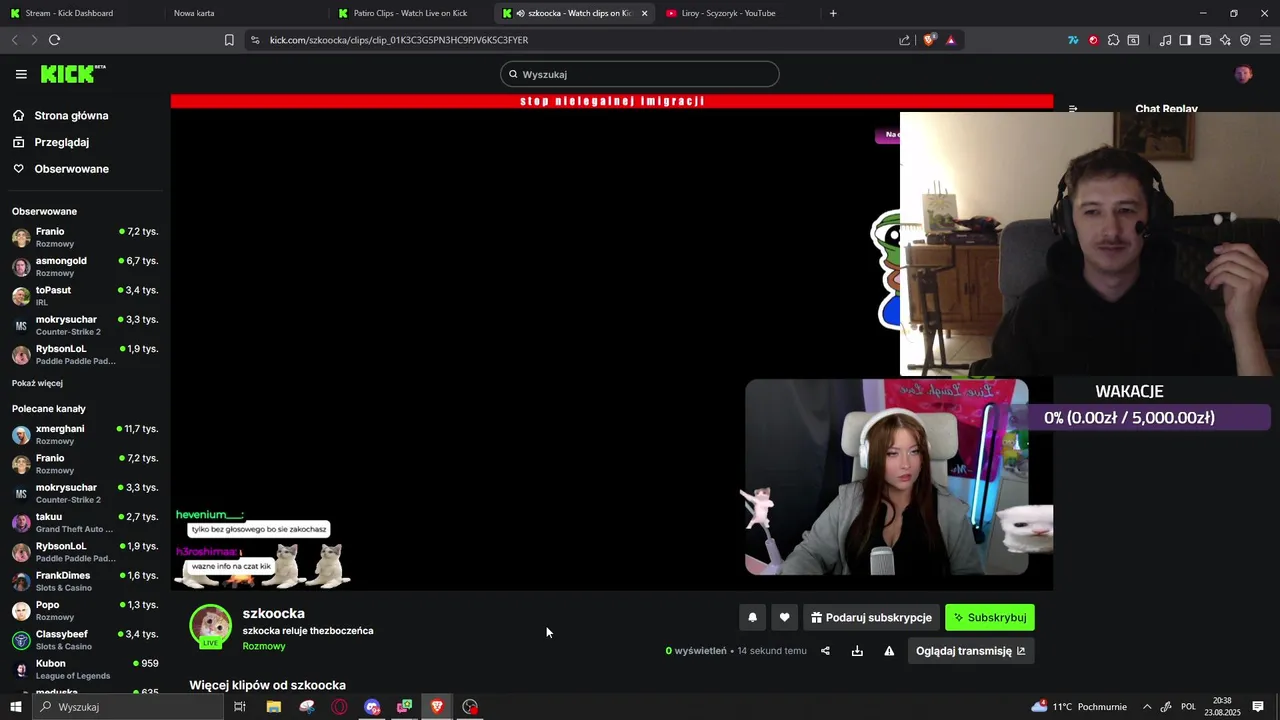This screenshot has width=1280, height=720.
Task: Focus the Wyszukaj search field on Kick
Action: pyautogui.click(x=640, y=74)
